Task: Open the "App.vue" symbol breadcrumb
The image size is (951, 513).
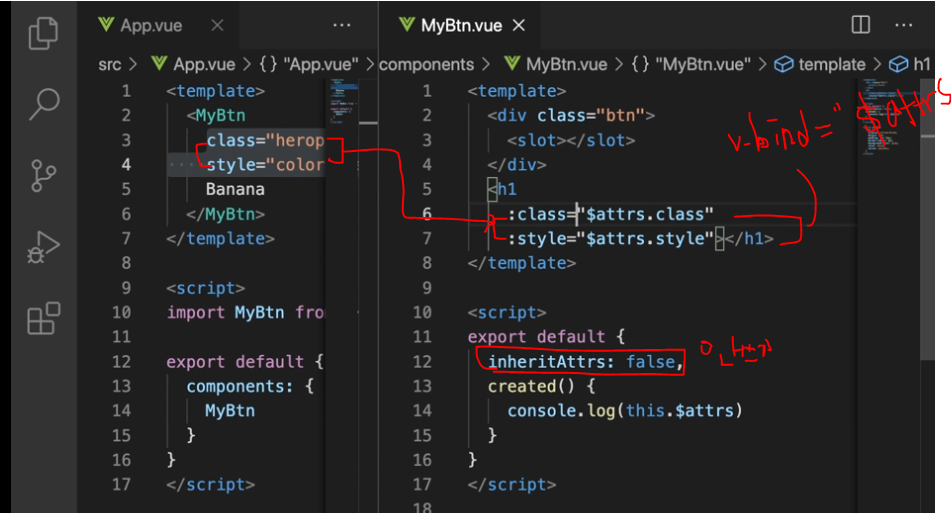Action: [x=309, y=64]
